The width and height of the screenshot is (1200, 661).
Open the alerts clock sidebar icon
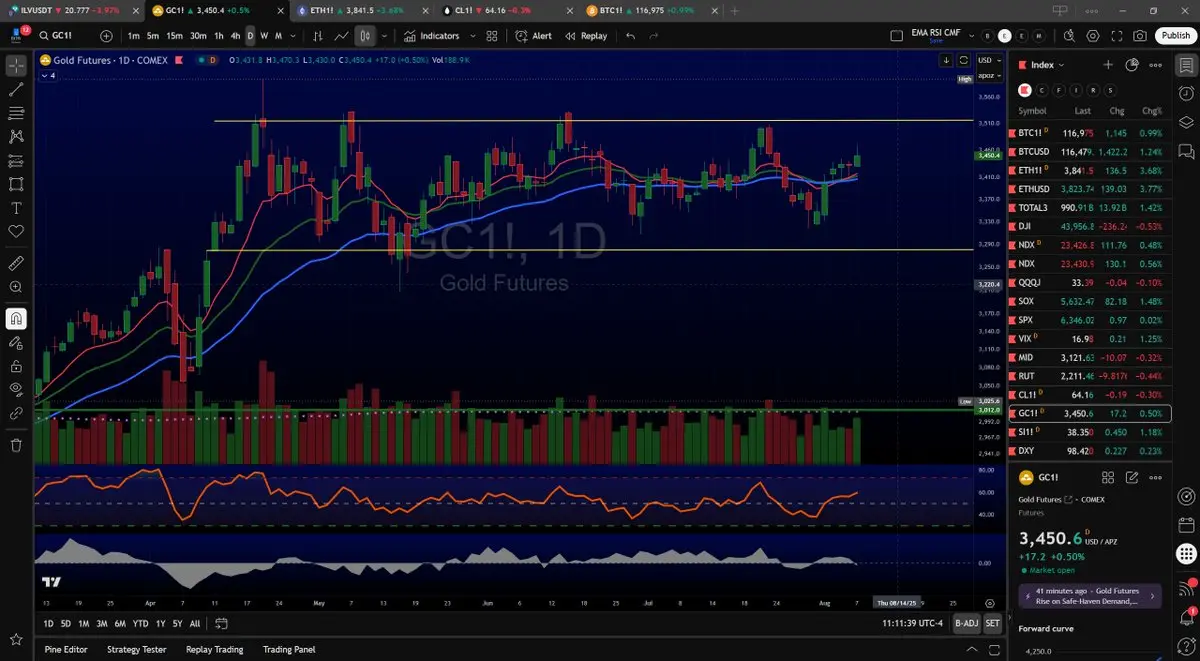tap(1186, 94)
